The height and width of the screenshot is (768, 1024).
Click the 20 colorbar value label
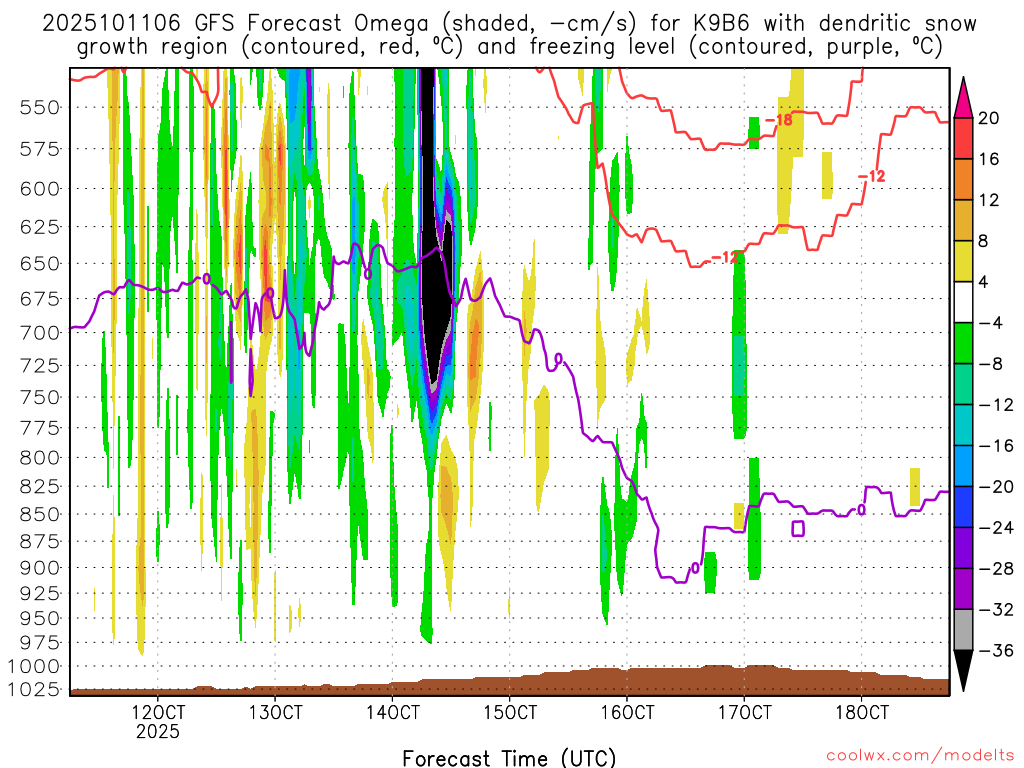click(x=989, y=118)
